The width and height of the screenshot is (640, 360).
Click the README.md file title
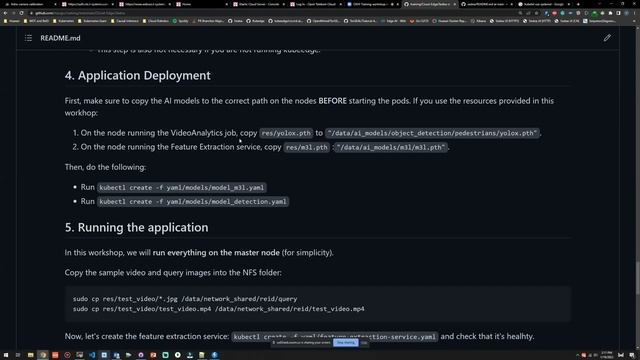point(60,38)
